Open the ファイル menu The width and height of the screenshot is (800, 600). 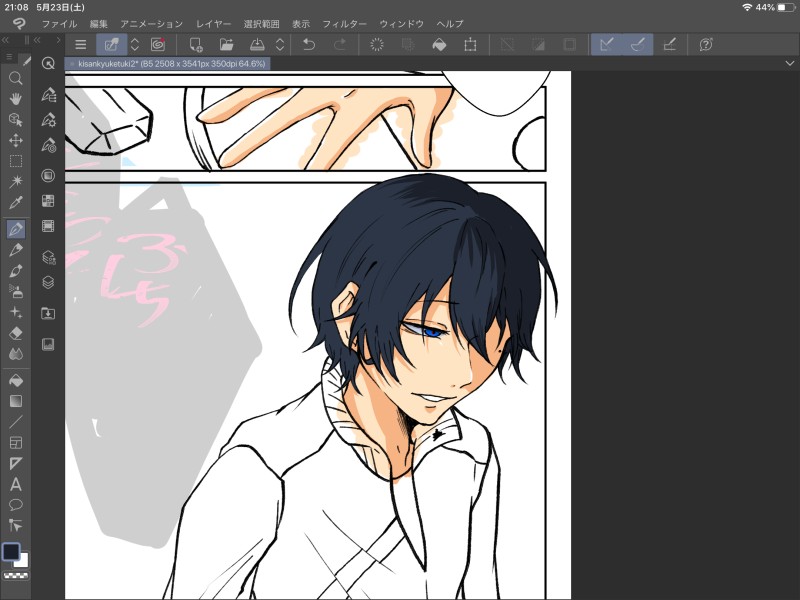59,24
